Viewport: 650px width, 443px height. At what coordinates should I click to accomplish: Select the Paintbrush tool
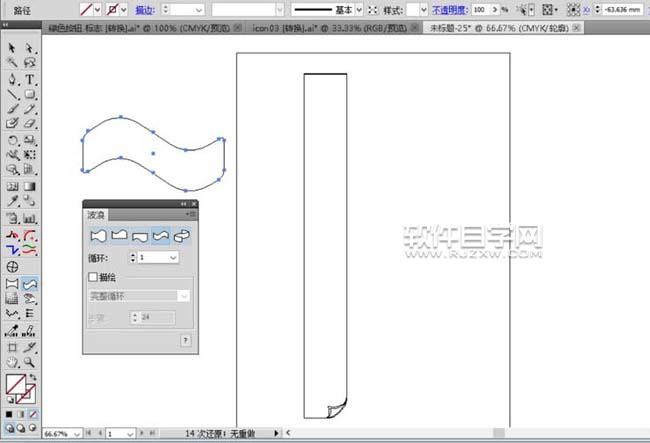coord(12,109)
